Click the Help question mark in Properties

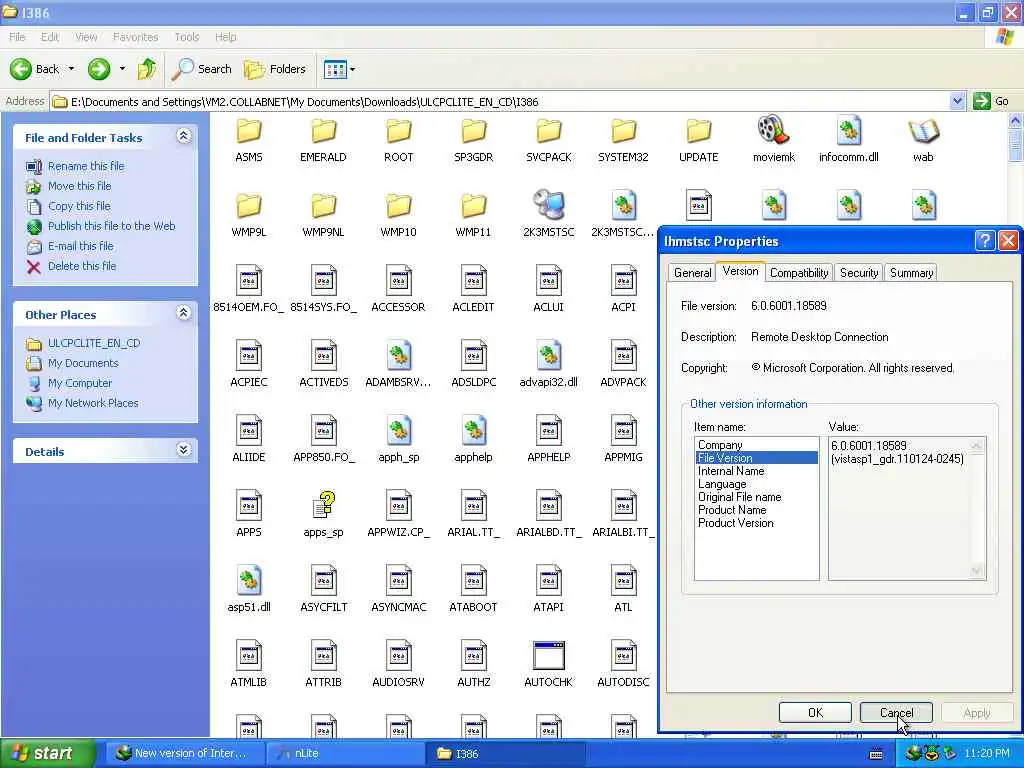(x=984, y=241)
